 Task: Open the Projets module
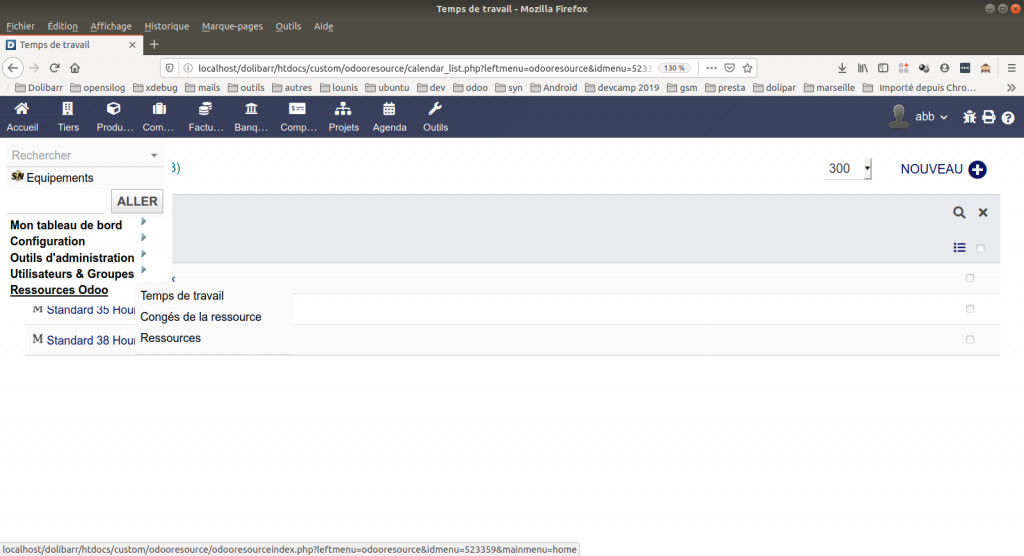[344, 118]
